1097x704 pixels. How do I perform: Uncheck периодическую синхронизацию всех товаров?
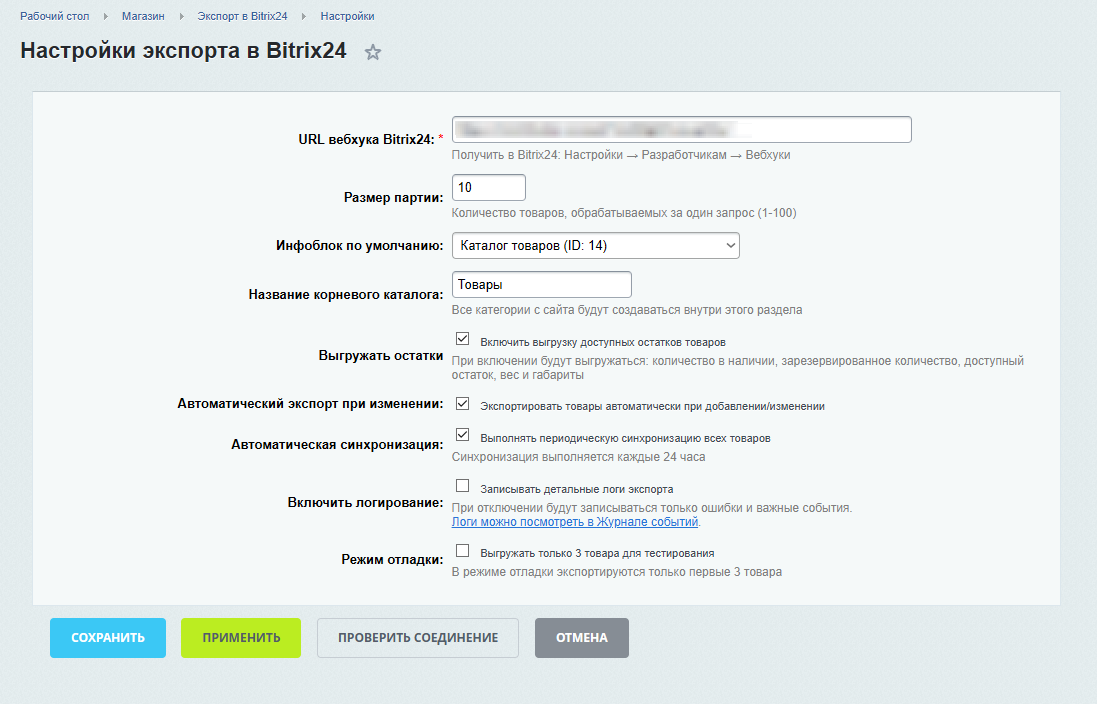462,435
